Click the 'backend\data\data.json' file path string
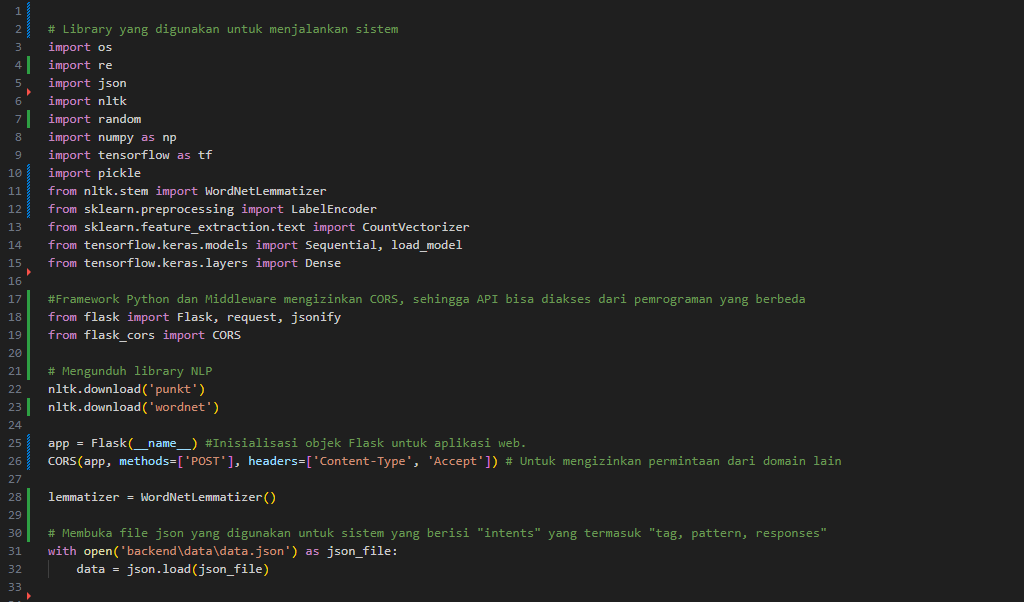The width and height of the screenshot is (1024, 602). tap(204, 551)
